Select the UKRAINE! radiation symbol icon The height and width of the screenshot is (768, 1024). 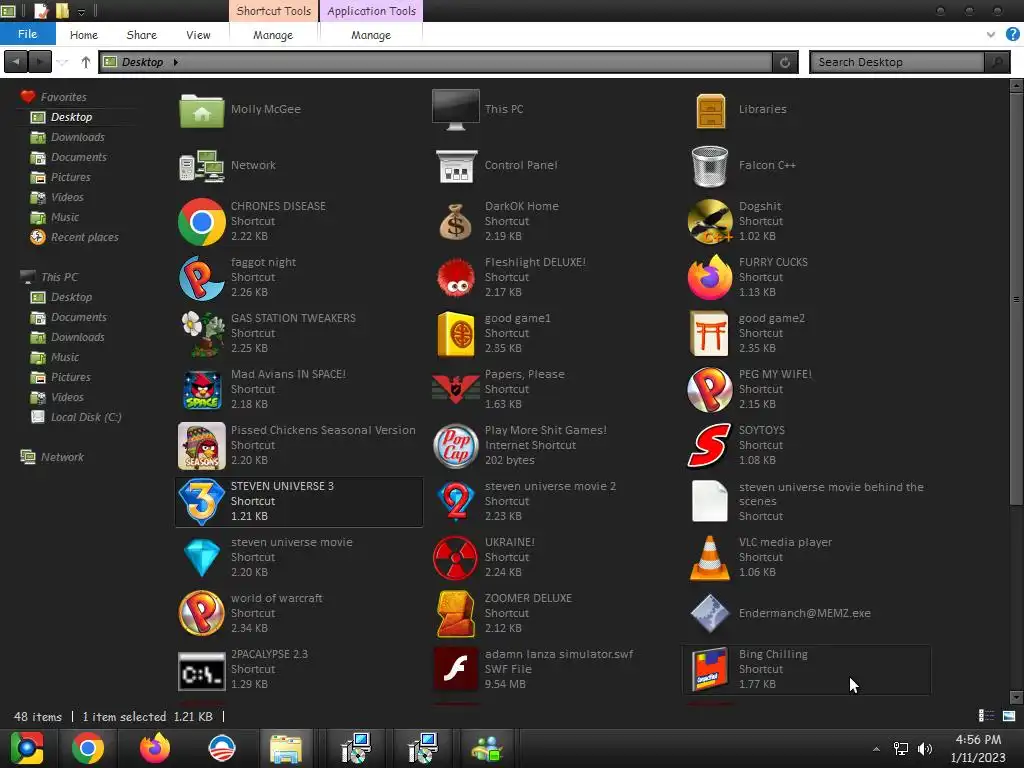pos(456,558)
